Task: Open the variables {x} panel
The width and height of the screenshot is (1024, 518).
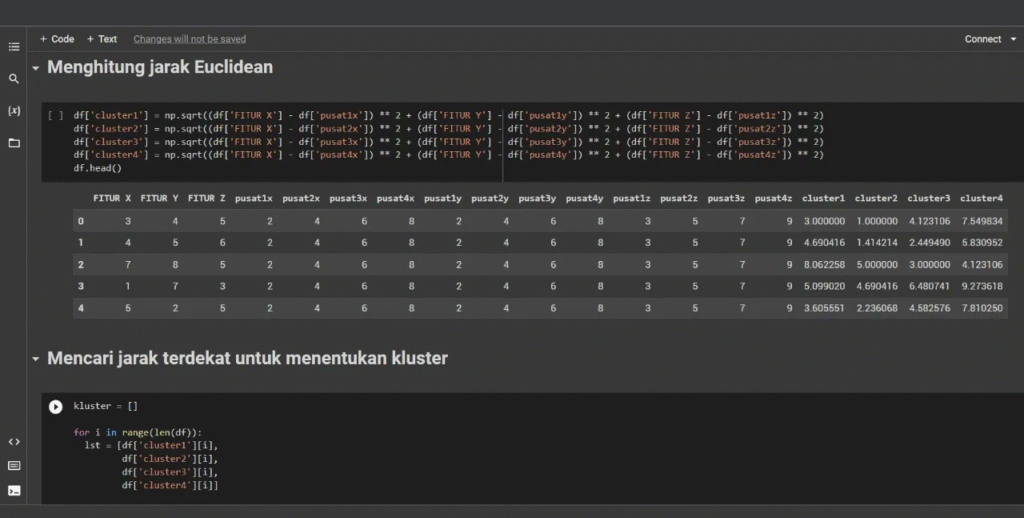Action: point(14,110)
